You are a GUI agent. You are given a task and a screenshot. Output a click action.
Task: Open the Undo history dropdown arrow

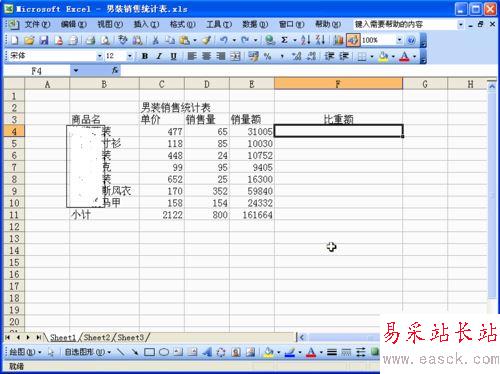[234, 40]
